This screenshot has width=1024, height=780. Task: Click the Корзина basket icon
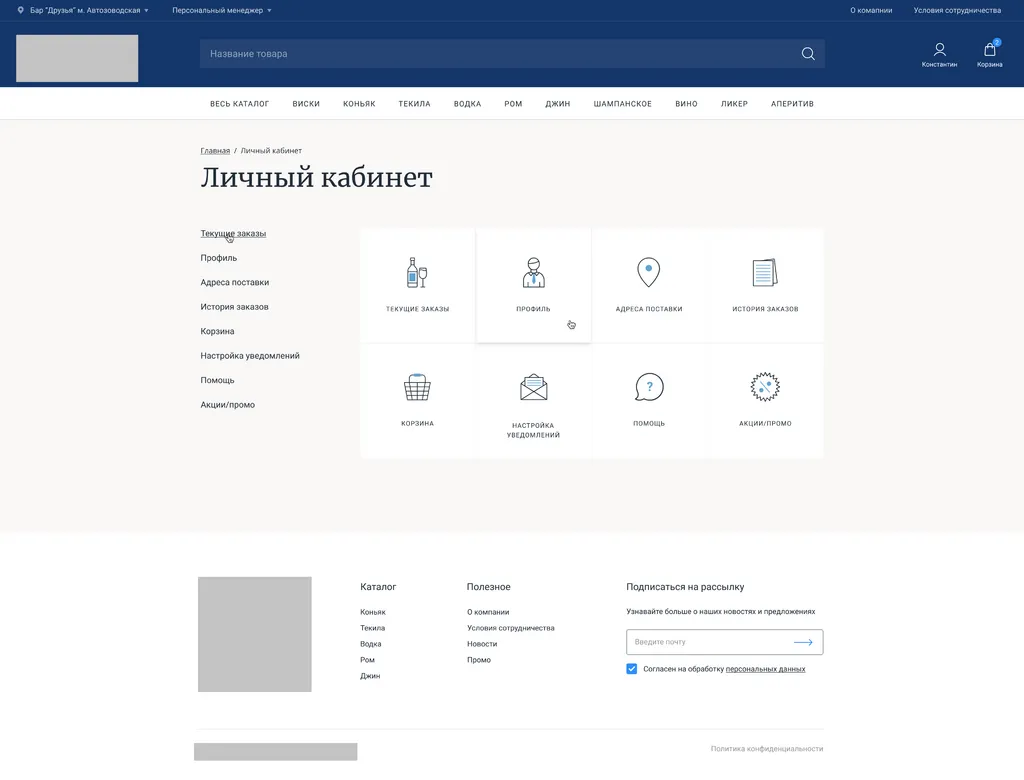pyautogui.click(x=416, y=386)
